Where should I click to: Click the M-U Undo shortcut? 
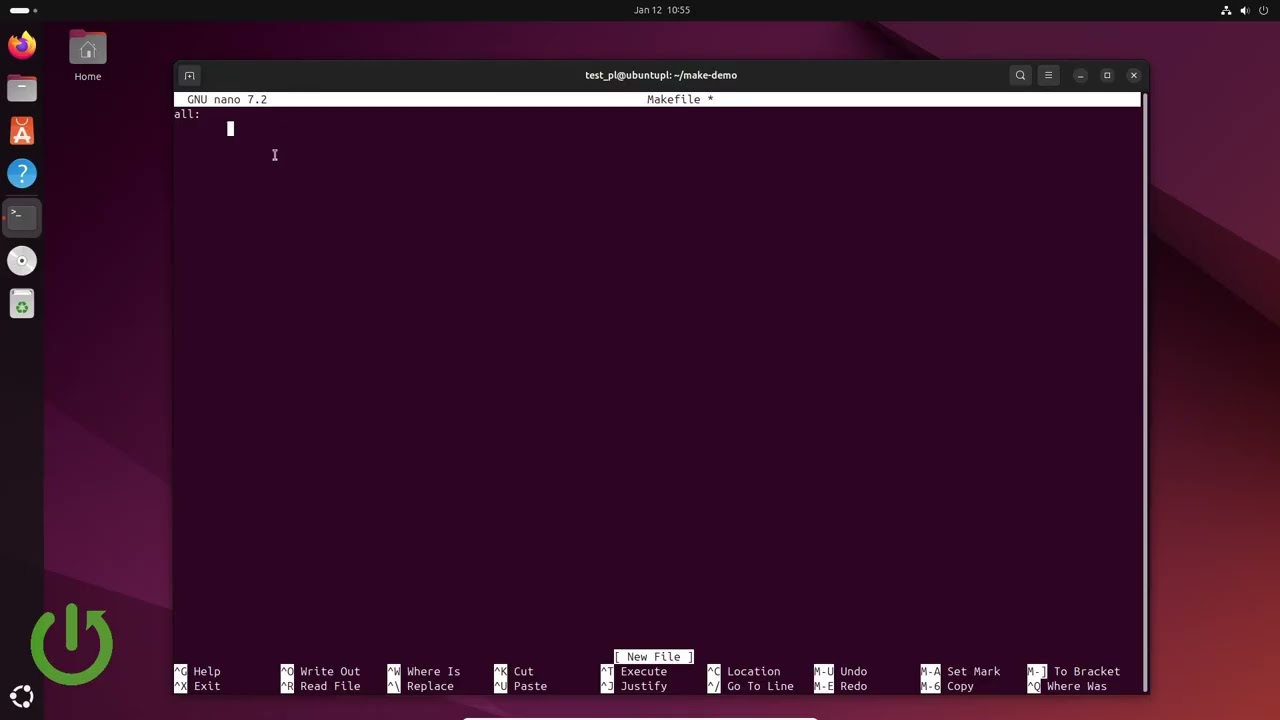(840, 672)
